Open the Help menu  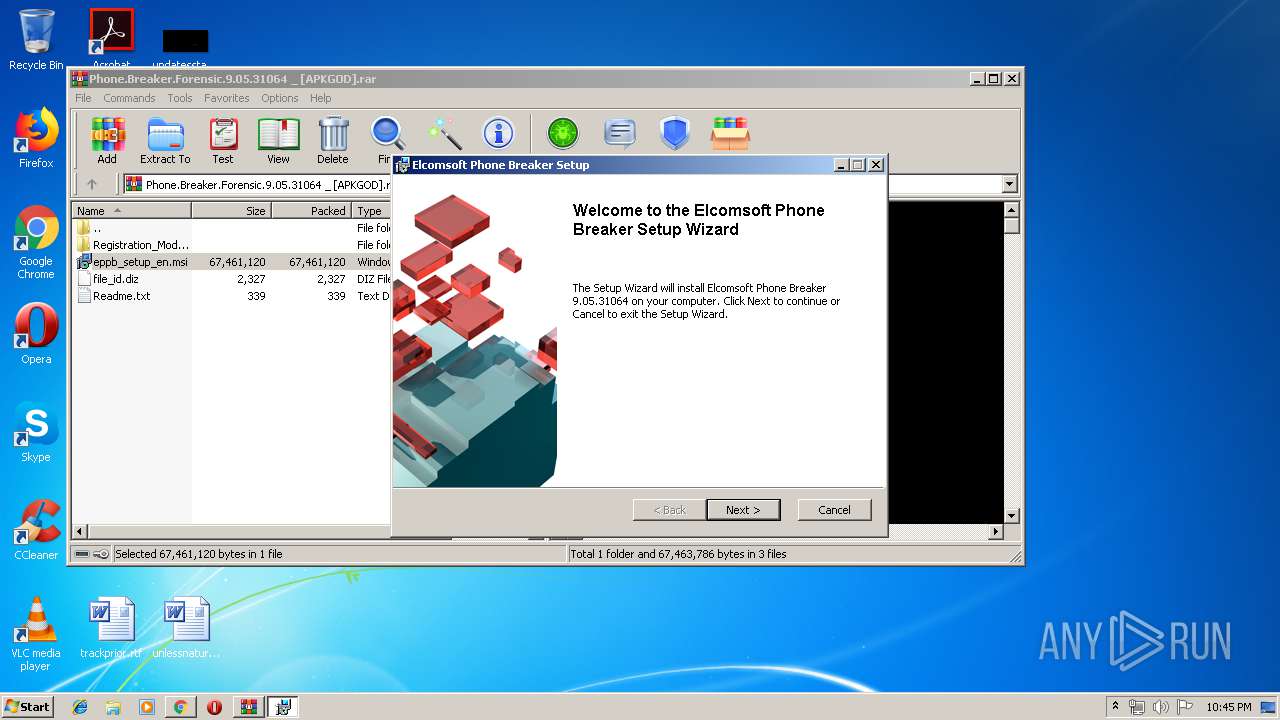(320, 98)
